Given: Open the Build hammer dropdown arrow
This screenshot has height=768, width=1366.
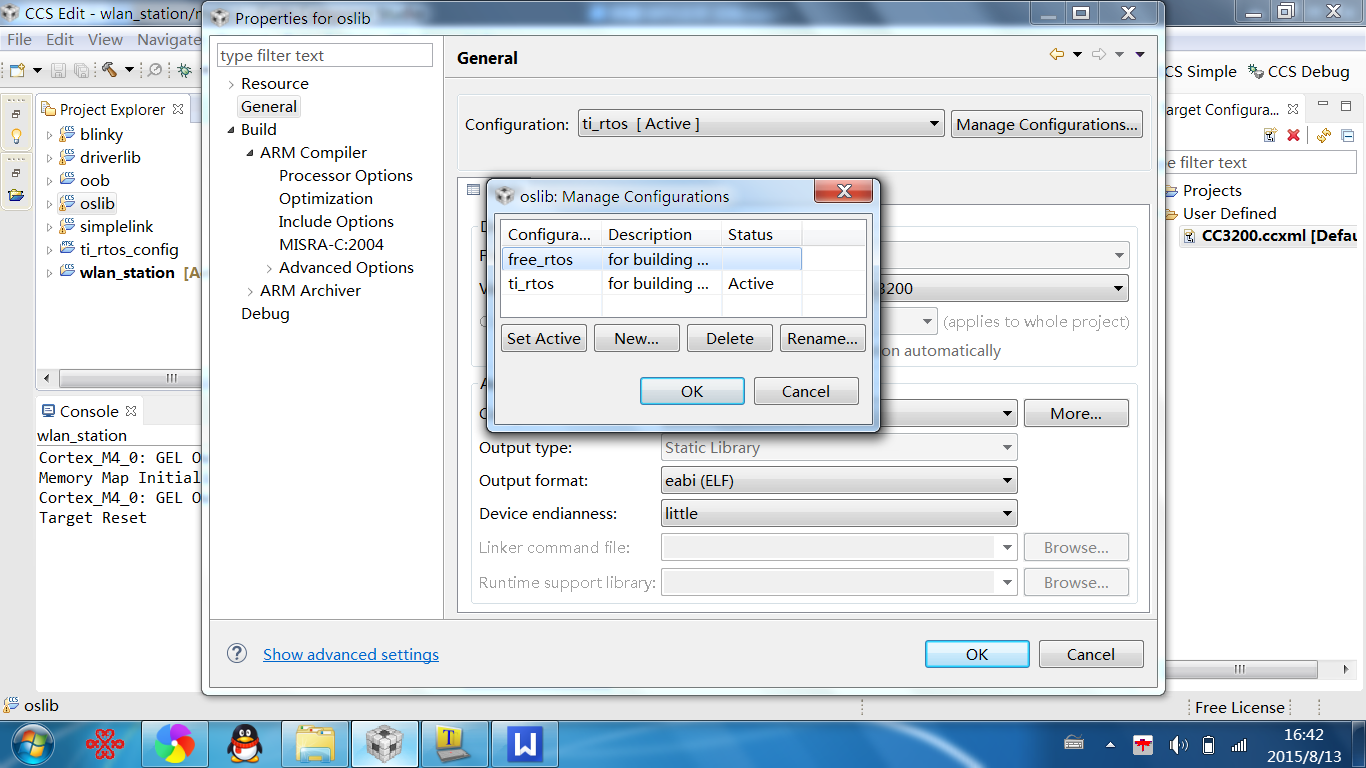Looking at the screenshot, I should pyautogui.click(x=129, y=70).
